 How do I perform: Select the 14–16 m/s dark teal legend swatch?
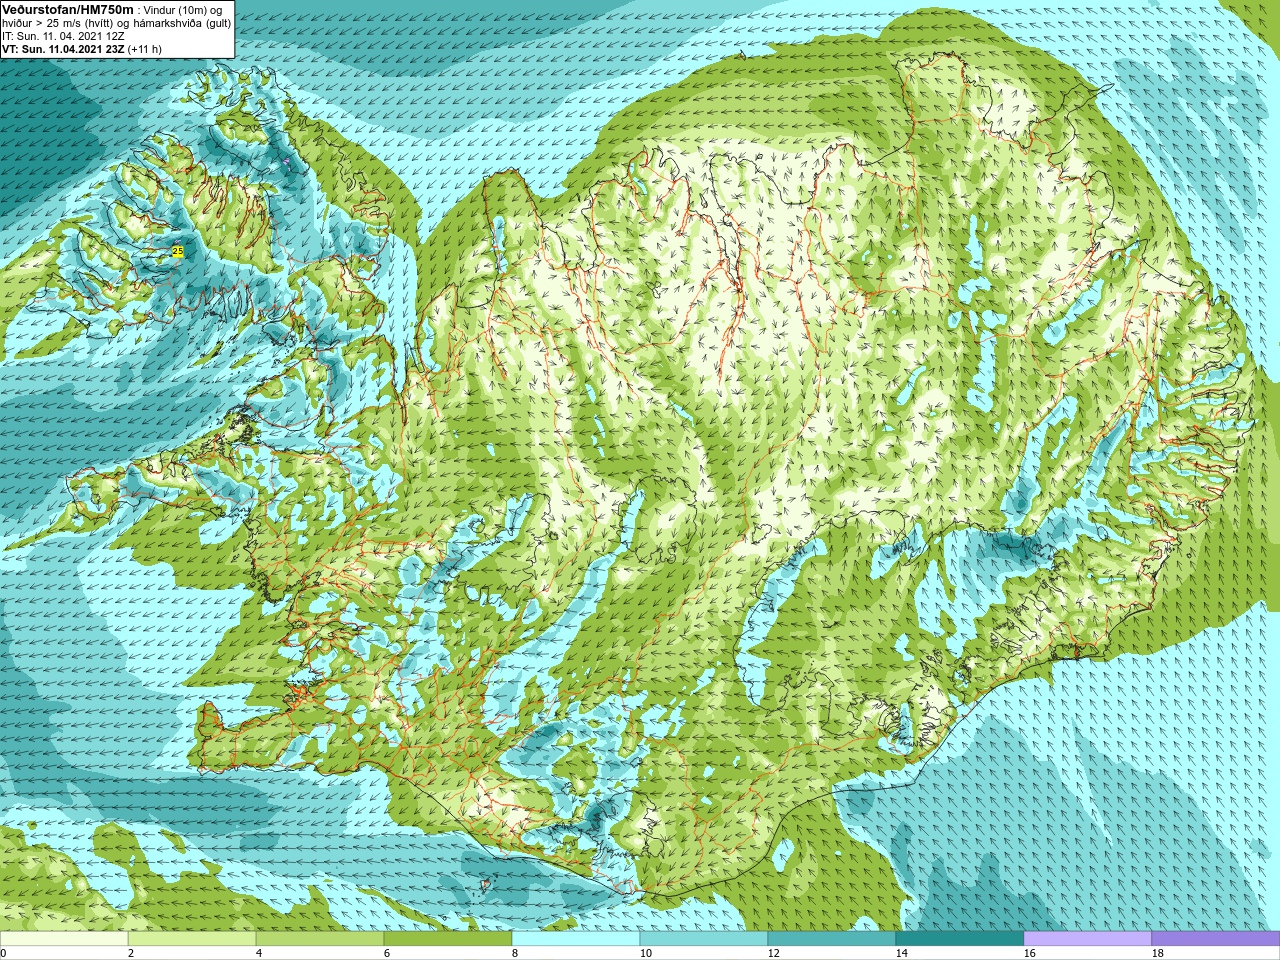[x=960, y=939]
